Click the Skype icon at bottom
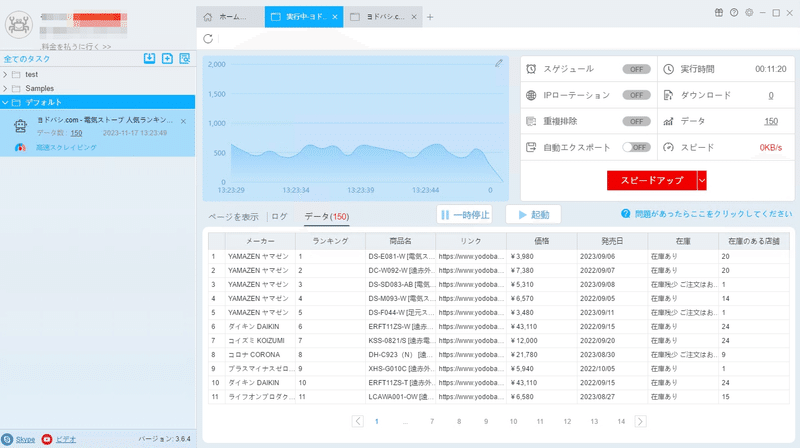The height and width of the screenshot is (448, 800). 7,439
